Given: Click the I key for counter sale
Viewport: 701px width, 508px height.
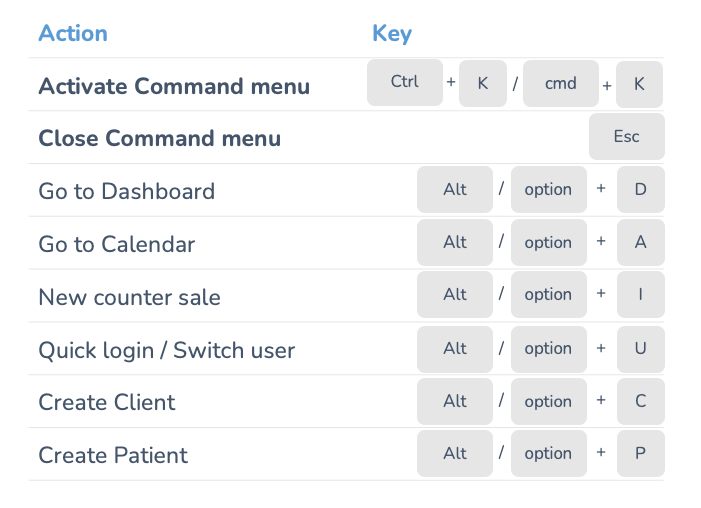Looking at the screenshot, I should pos(640,295).
